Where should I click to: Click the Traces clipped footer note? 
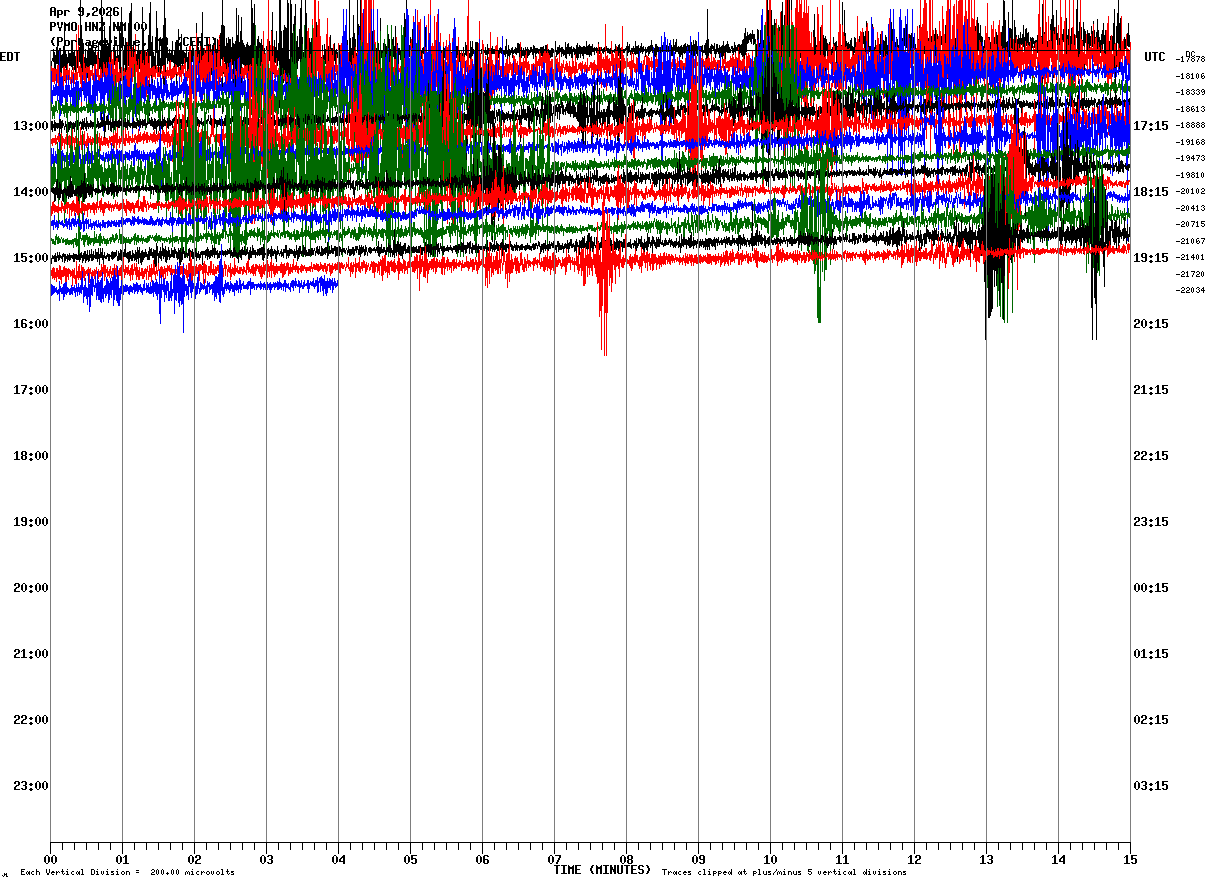pos(784,873)
